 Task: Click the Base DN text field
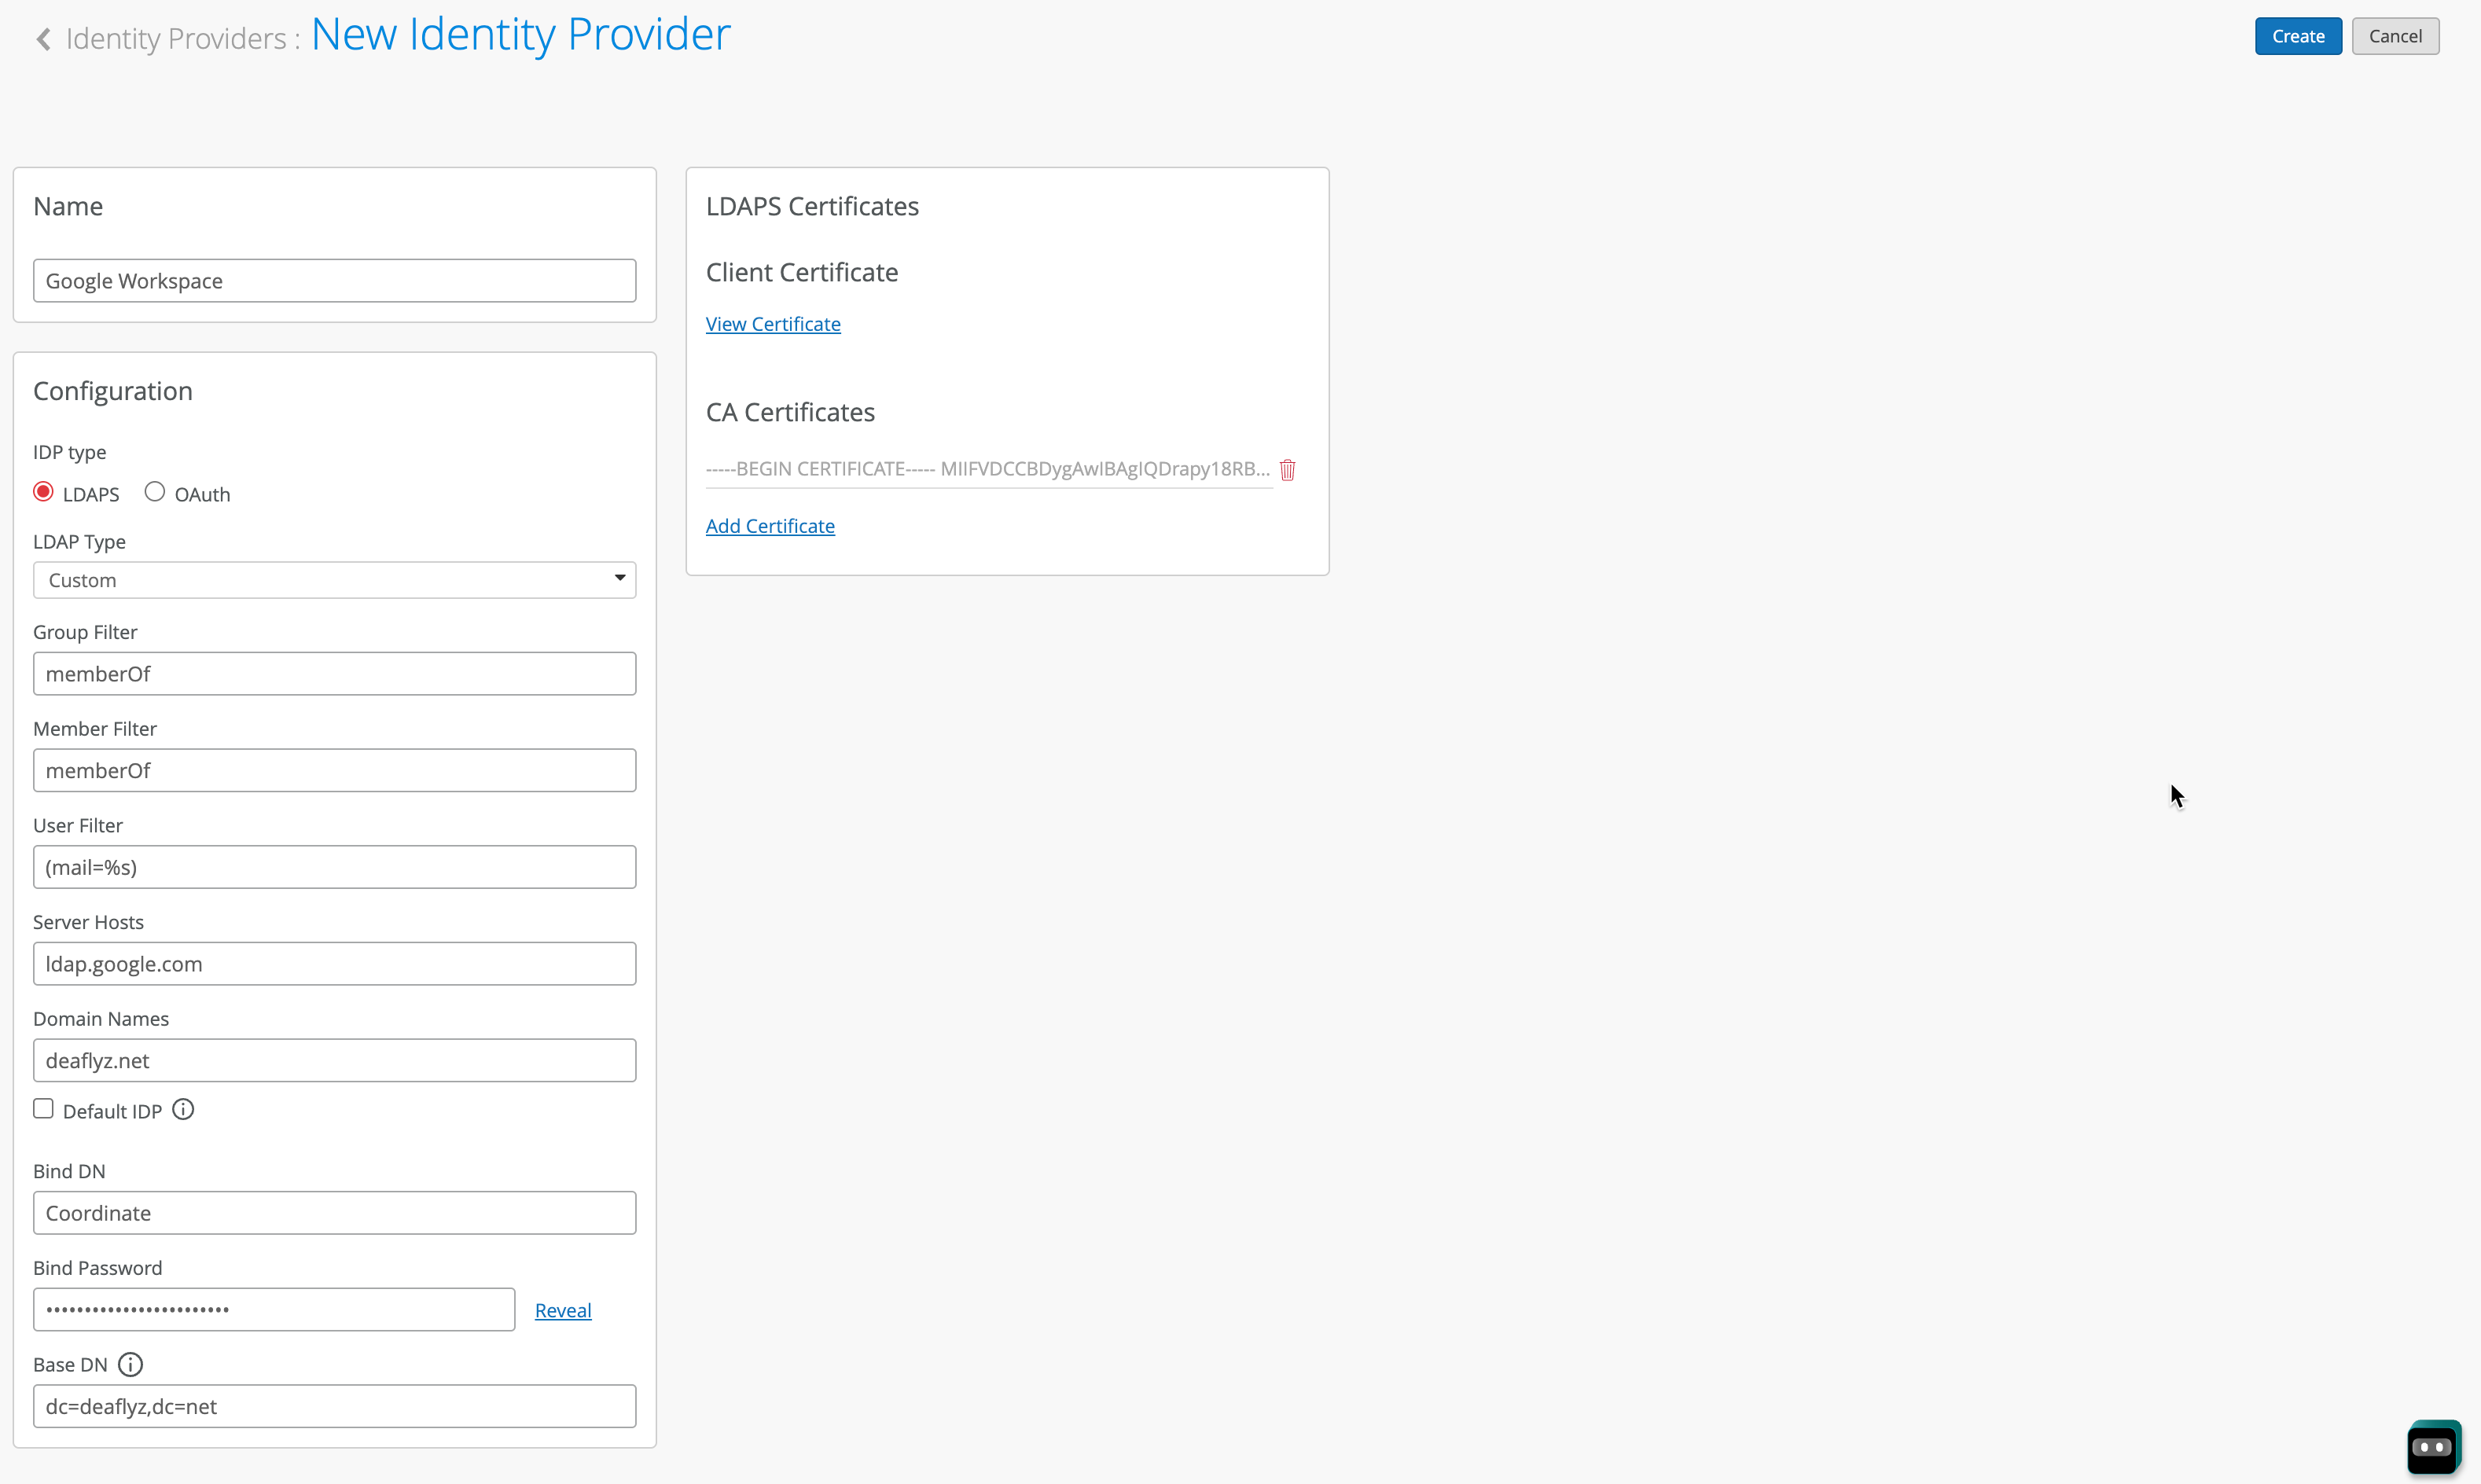334,1406
